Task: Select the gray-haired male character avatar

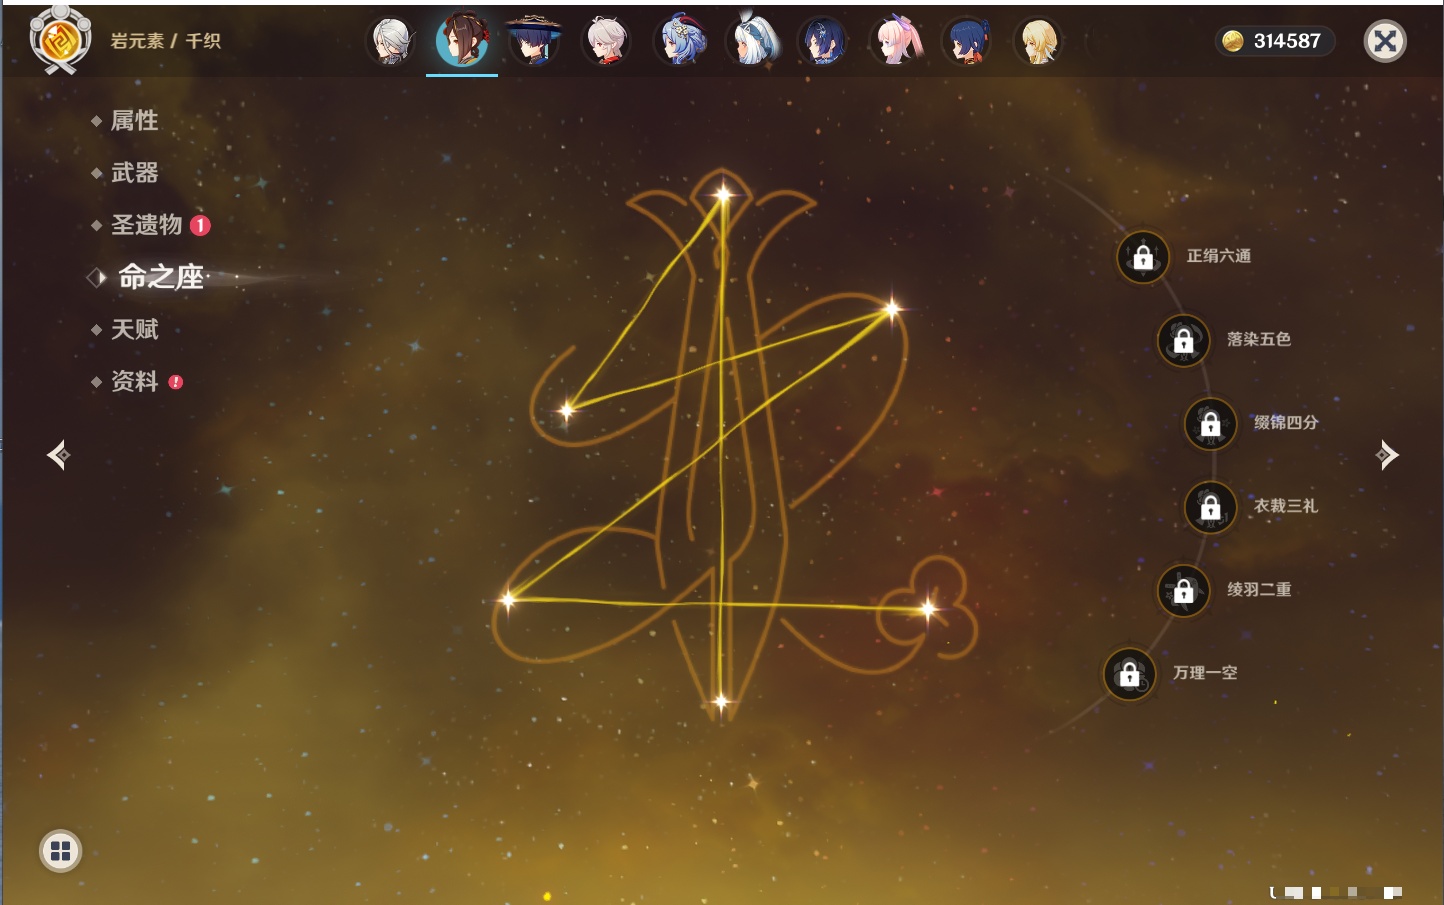Action: (392, 41)
